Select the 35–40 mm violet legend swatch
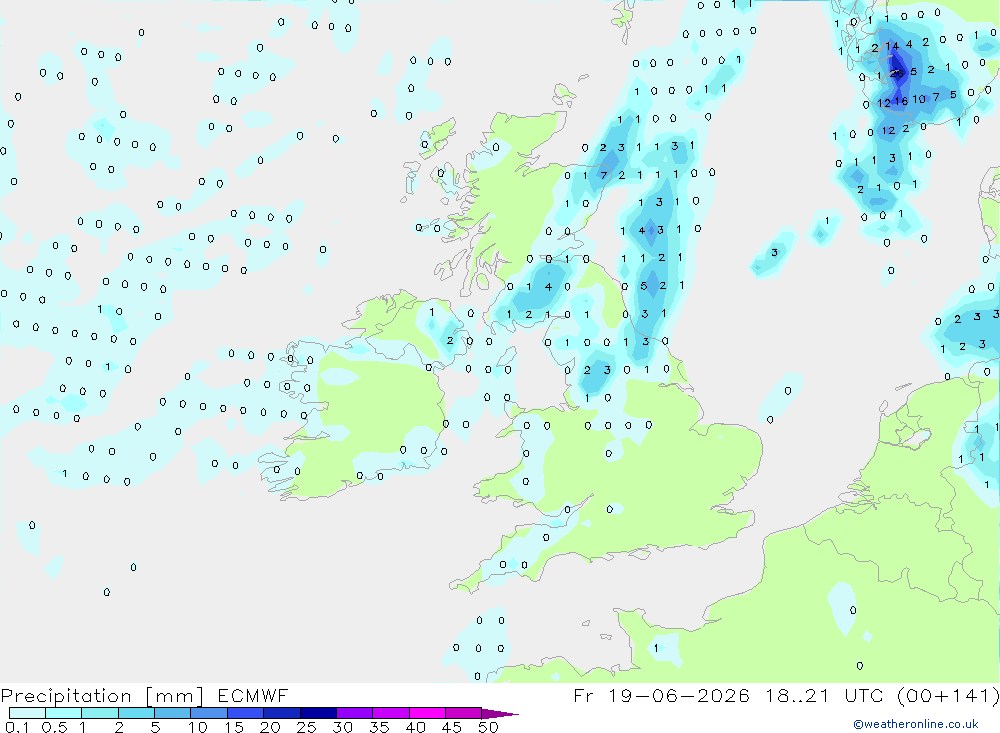This screenshot has height=733, width=1000. click(391, 713)
